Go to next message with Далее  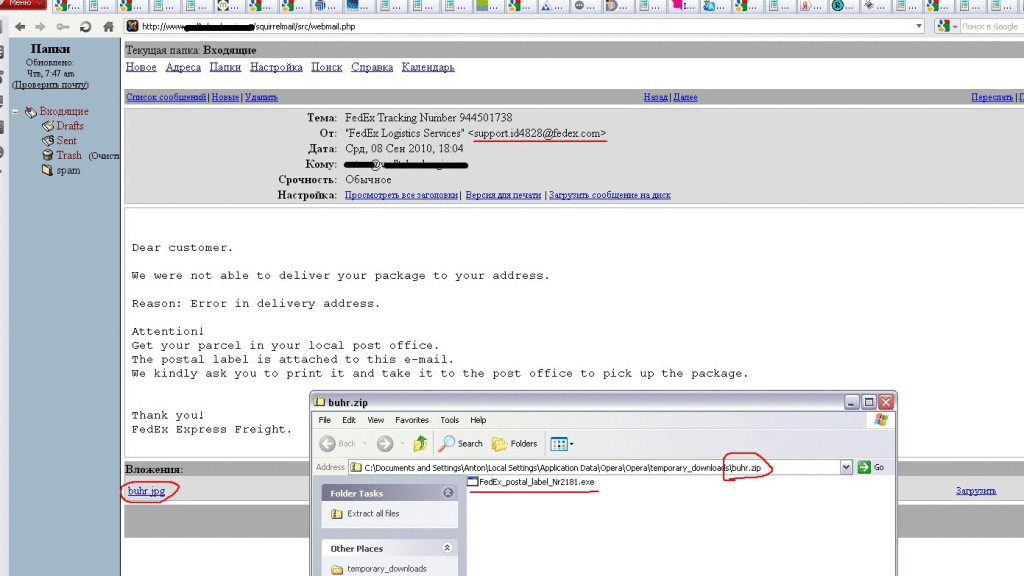685,97
